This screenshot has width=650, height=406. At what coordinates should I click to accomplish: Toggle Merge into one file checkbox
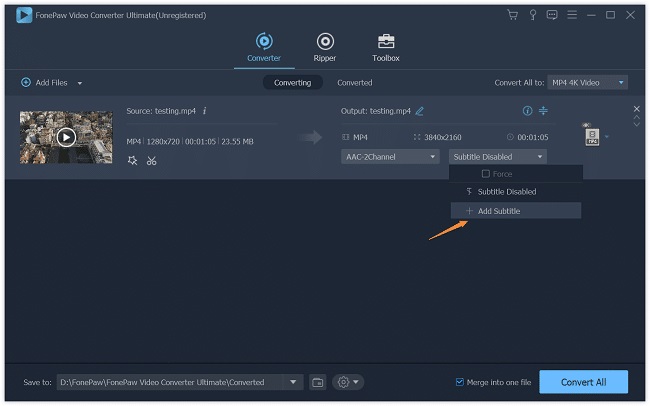459,382
